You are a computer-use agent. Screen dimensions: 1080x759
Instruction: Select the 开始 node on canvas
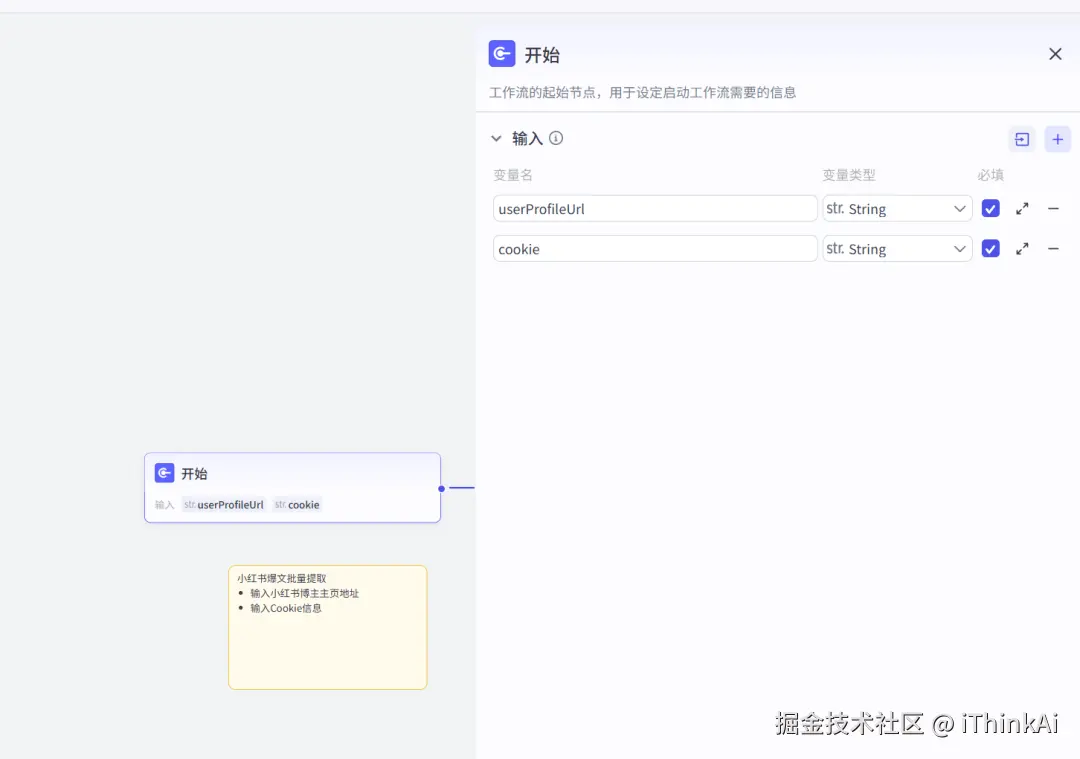coord(292,488)
